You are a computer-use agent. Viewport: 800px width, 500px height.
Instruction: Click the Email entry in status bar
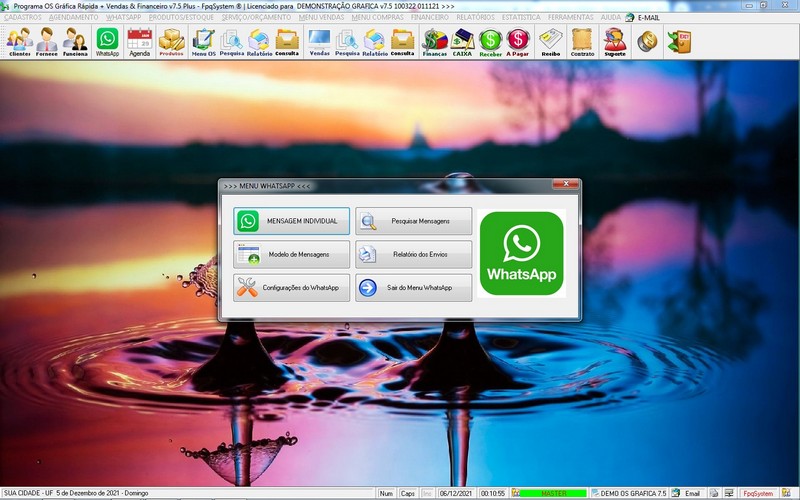click(692, 493)
